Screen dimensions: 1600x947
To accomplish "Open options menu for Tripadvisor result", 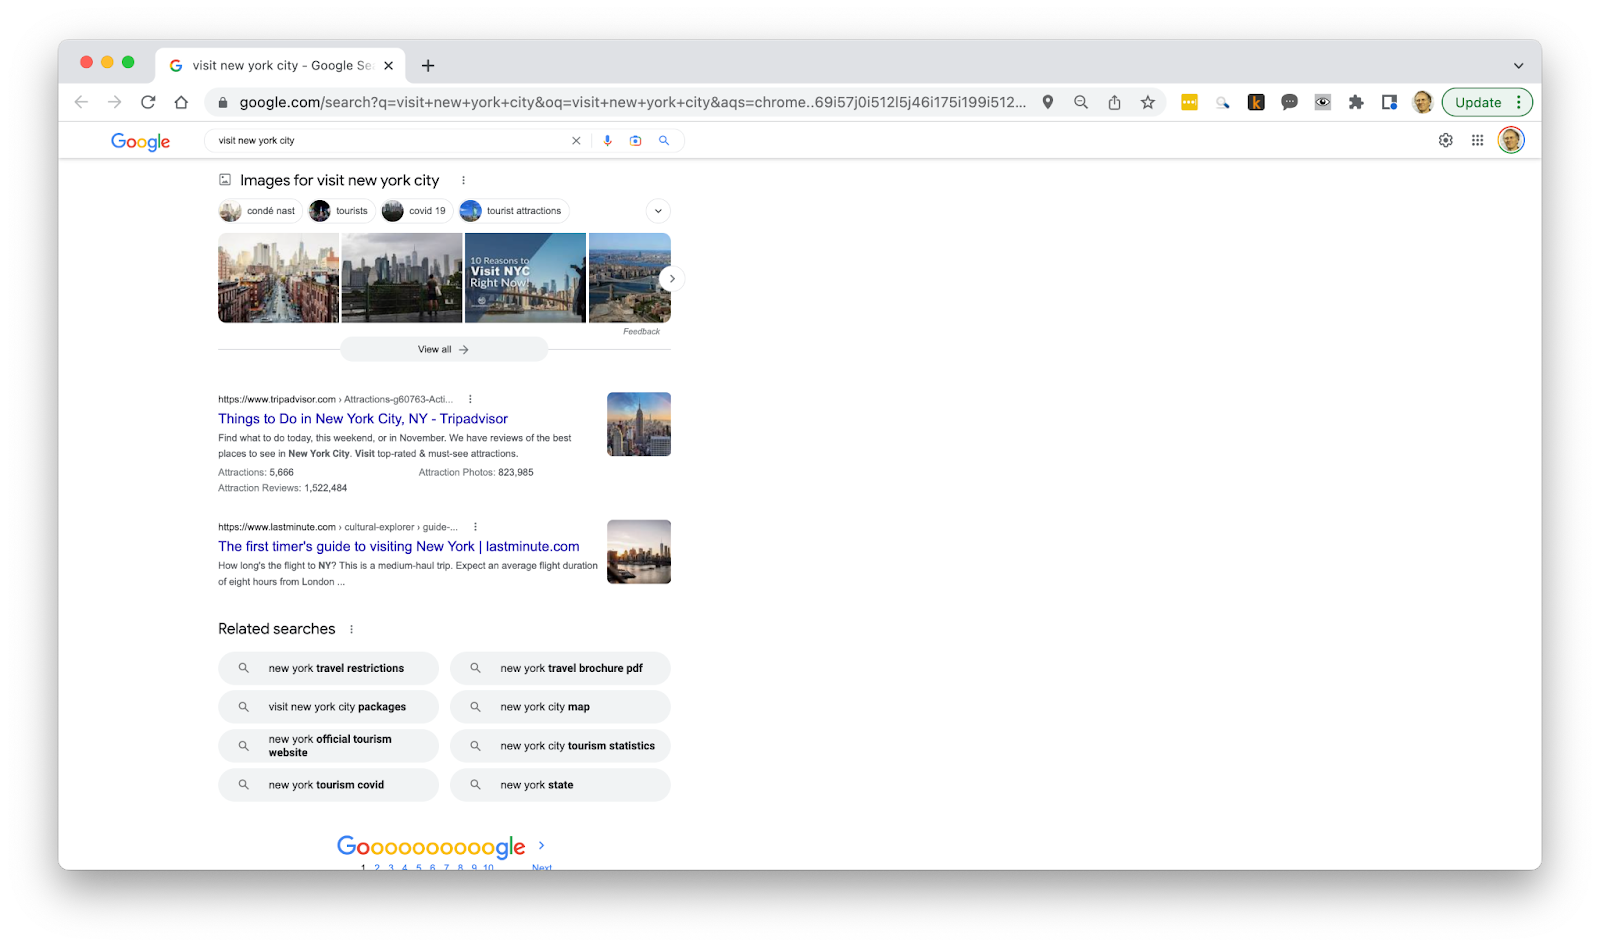I will (x=470, y=399).
